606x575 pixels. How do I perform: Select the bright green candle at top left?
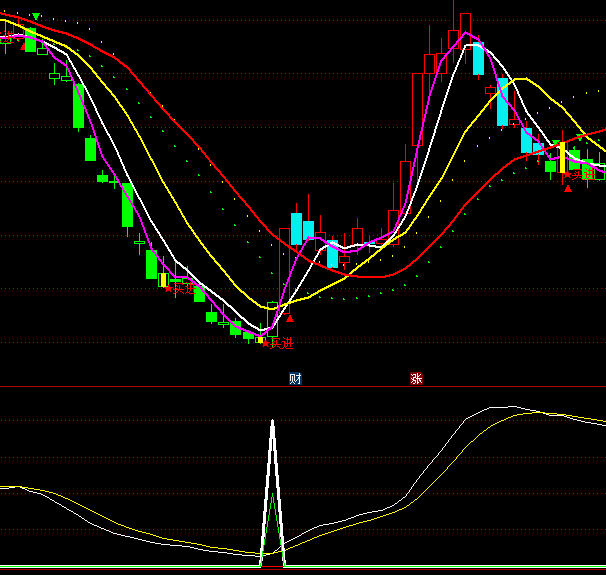pos(31,40)
